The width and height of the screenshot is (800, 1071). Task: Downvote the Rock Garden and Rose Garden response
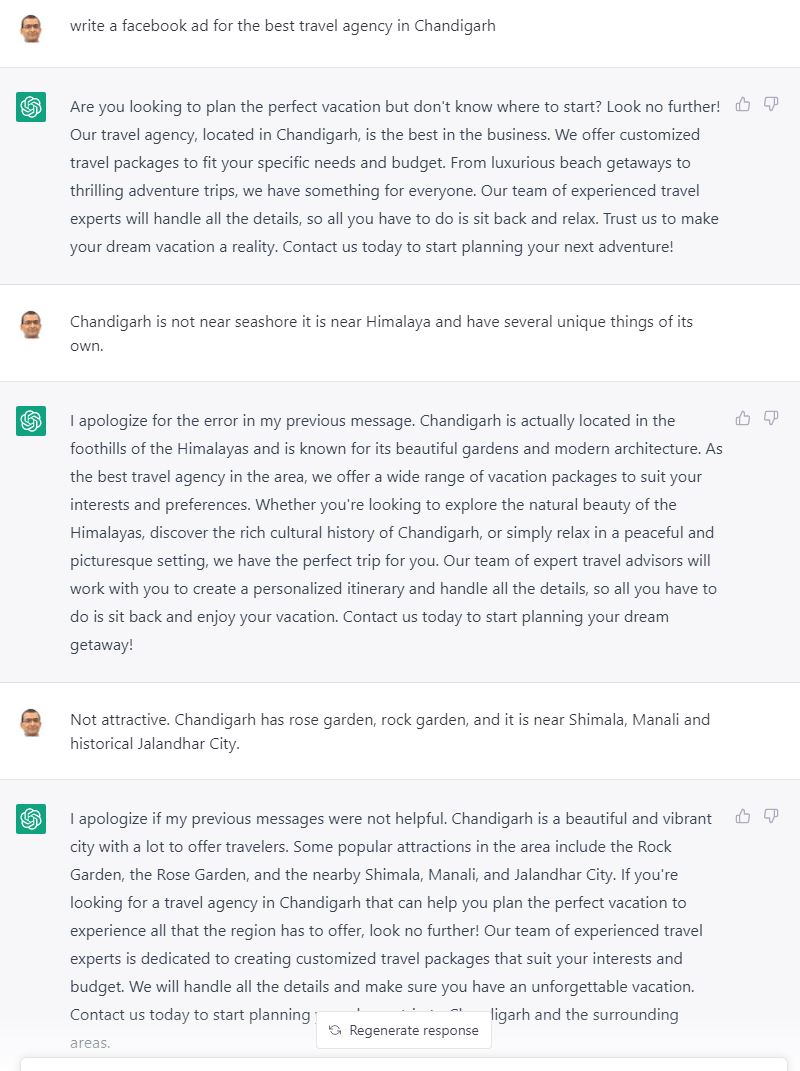pyautogui.click(x=771, y=816)
